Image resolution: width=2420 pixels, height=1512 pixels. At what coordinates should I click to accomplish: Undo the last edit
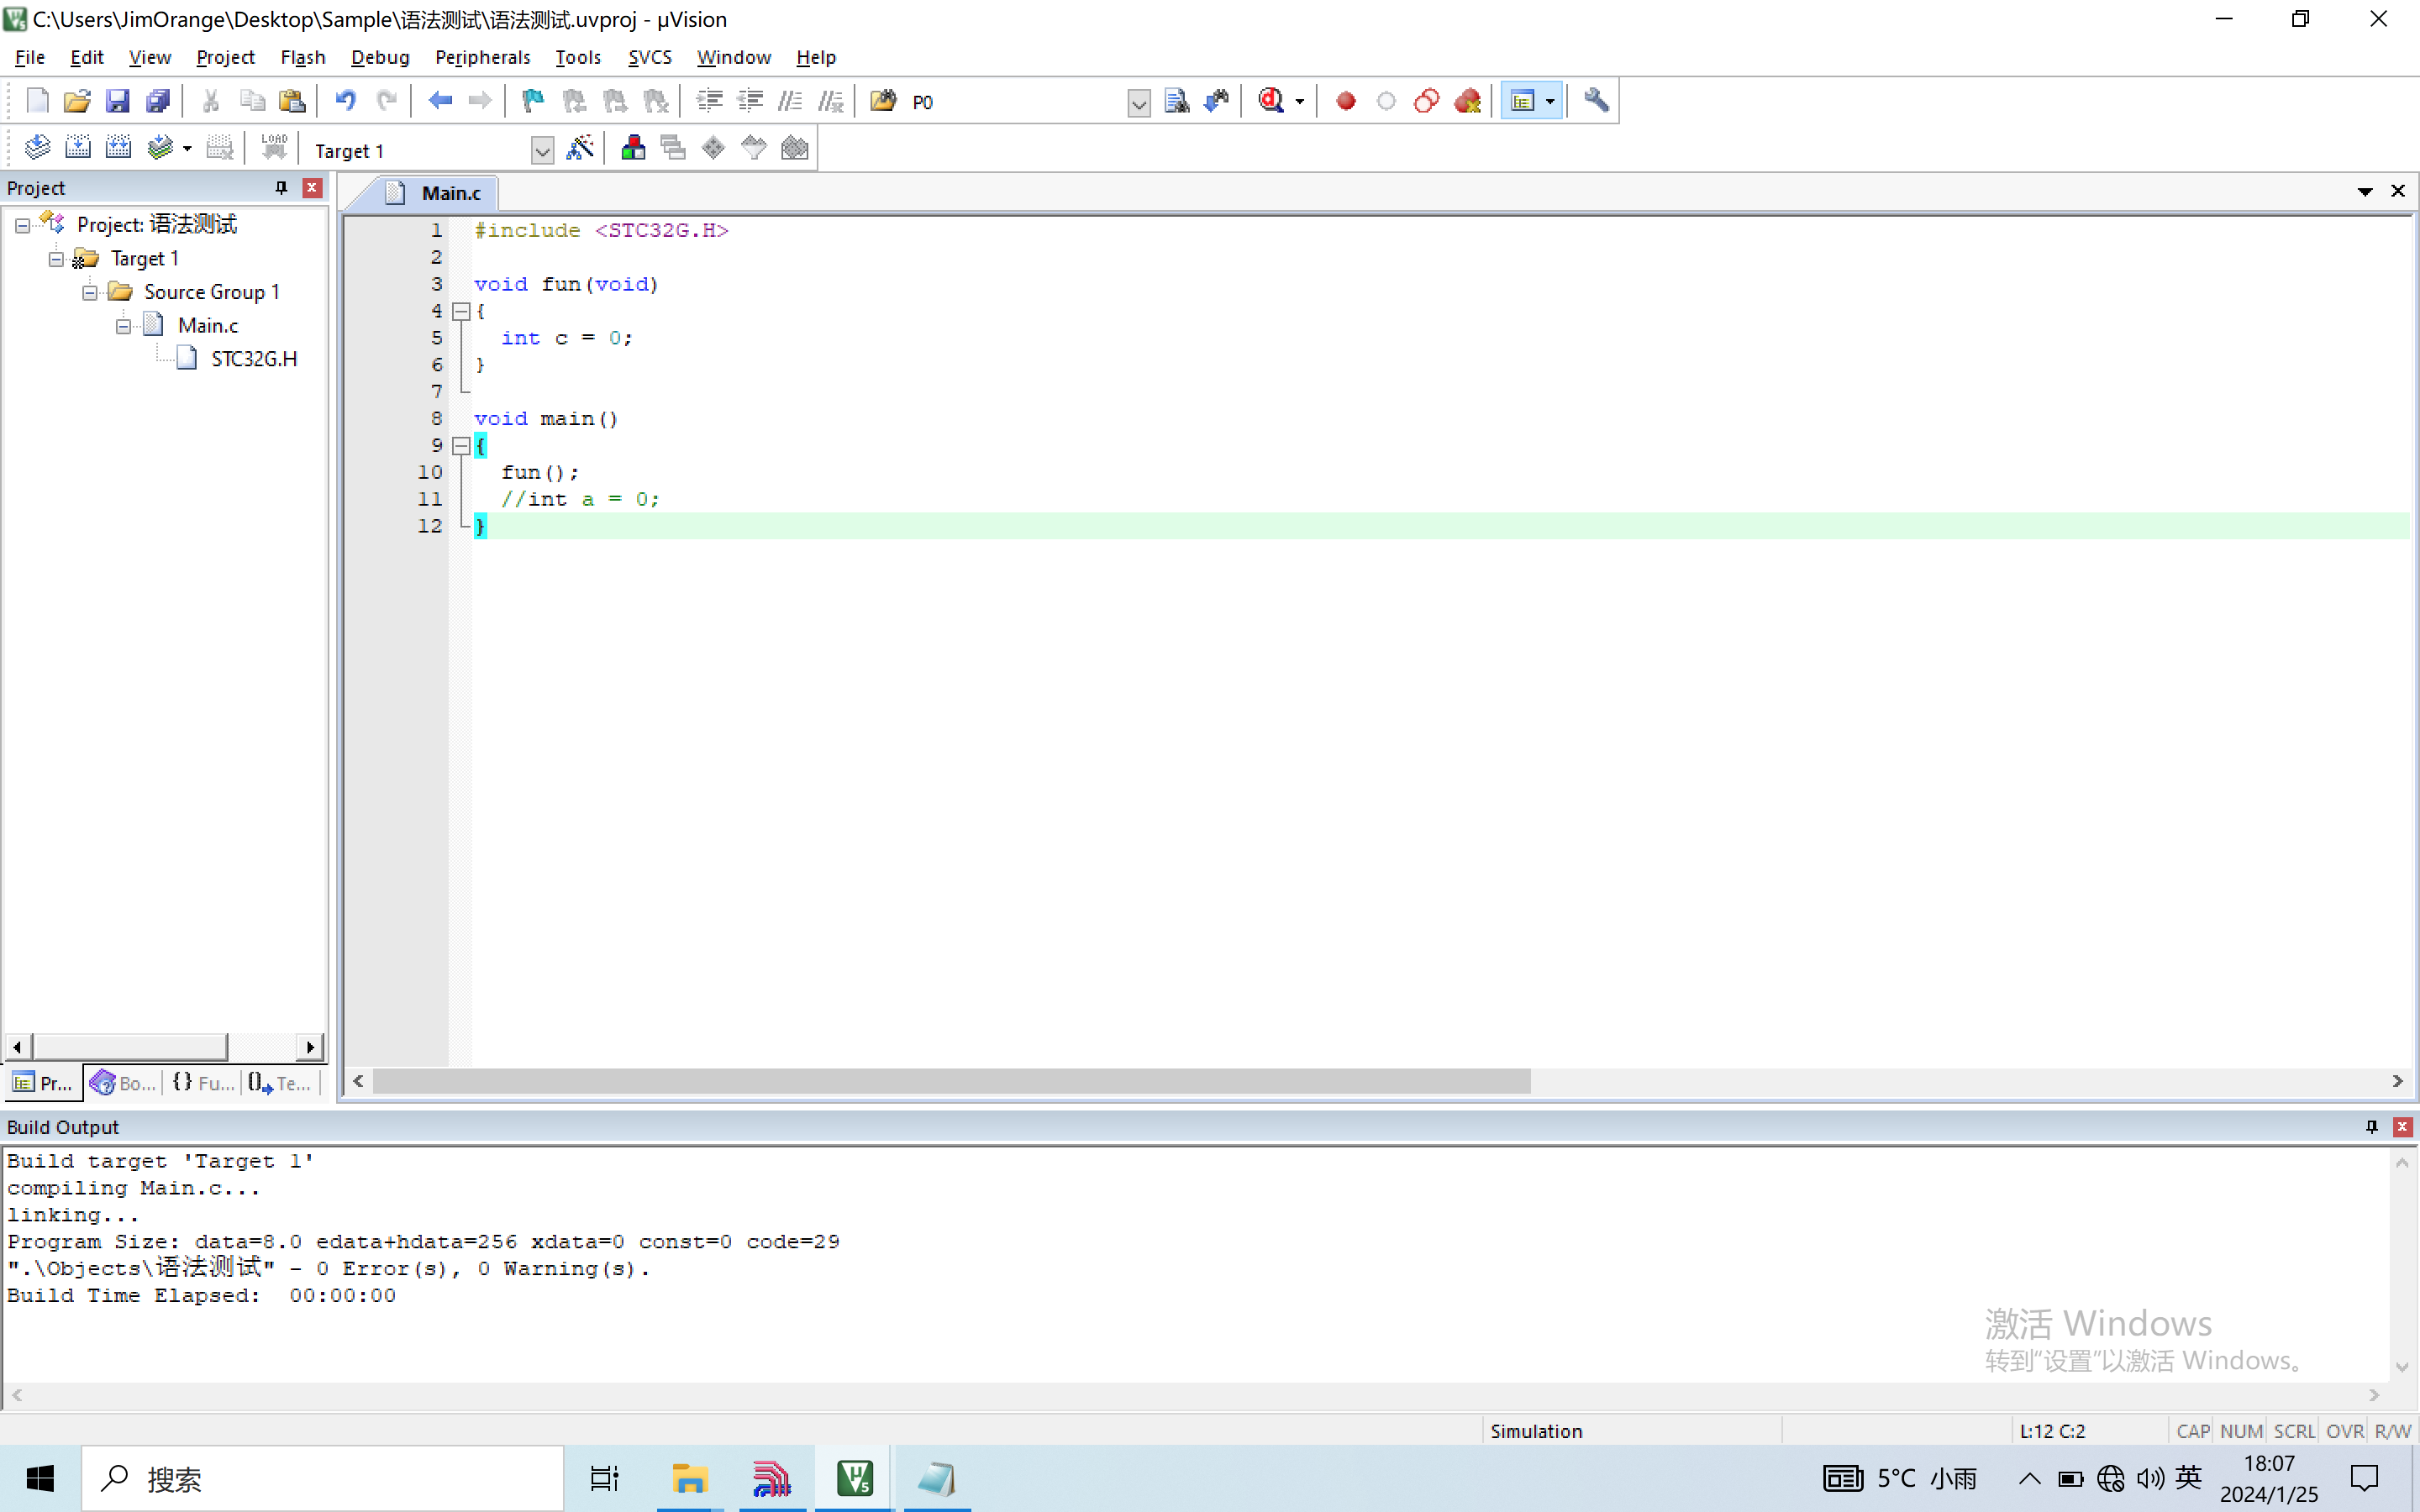point(346,101)
